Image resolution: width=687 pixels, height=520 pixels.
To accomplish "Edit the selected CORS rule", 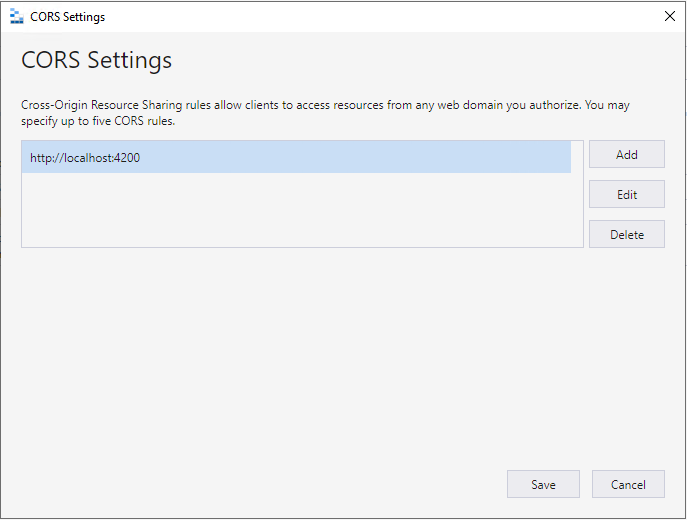I will pyautogui.click(x=627, y=195).
